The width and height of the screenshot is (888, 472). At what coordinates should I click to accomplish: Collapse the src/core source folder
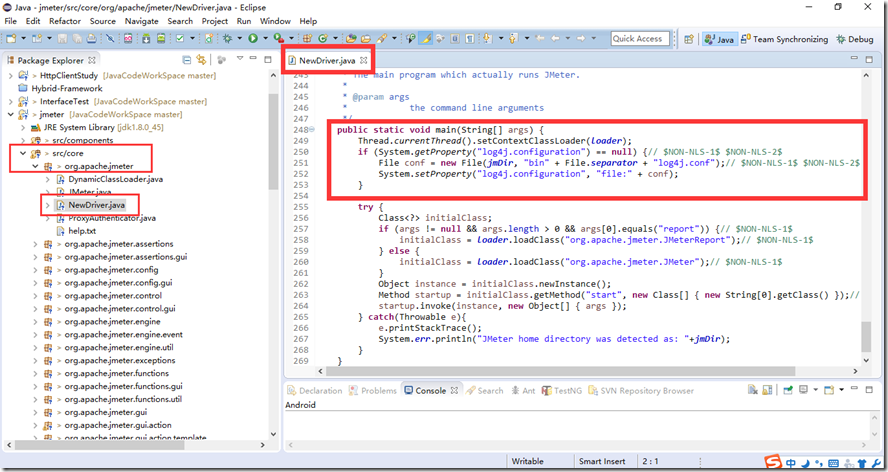point(23,153)
